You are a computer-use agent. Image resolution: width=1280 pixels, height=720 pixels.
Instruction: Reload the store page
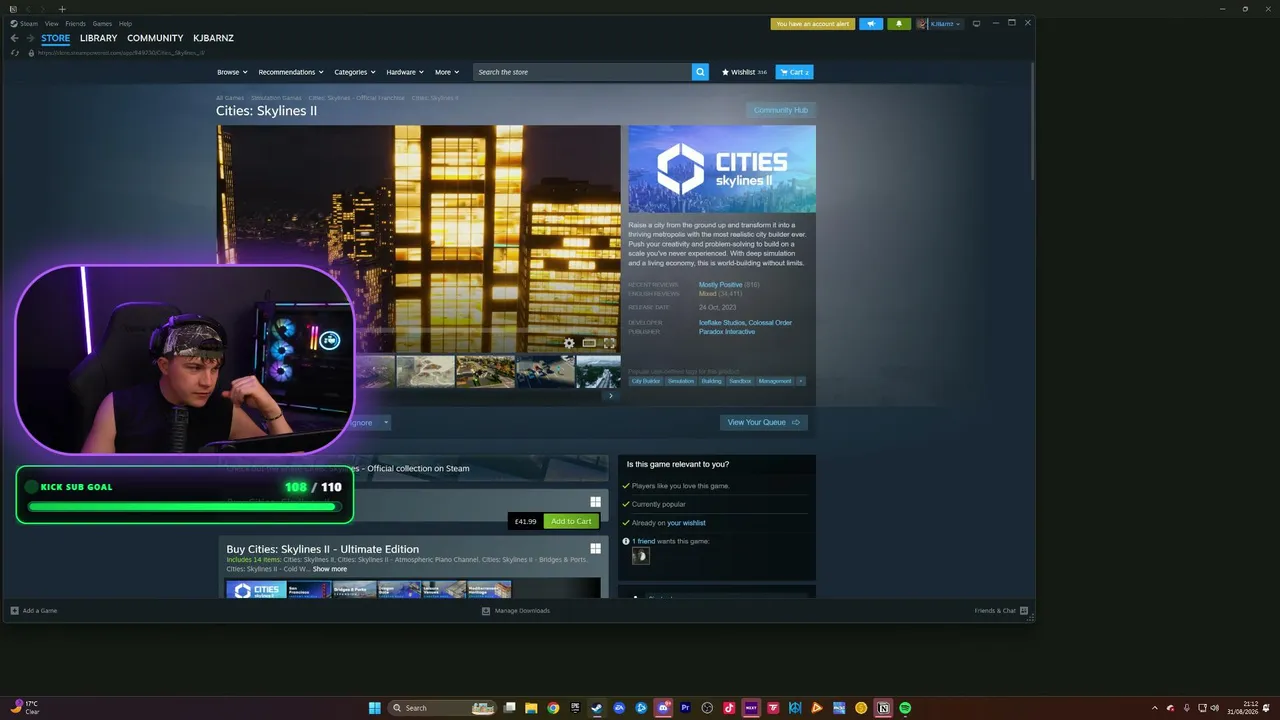click(x=14, y=53)
